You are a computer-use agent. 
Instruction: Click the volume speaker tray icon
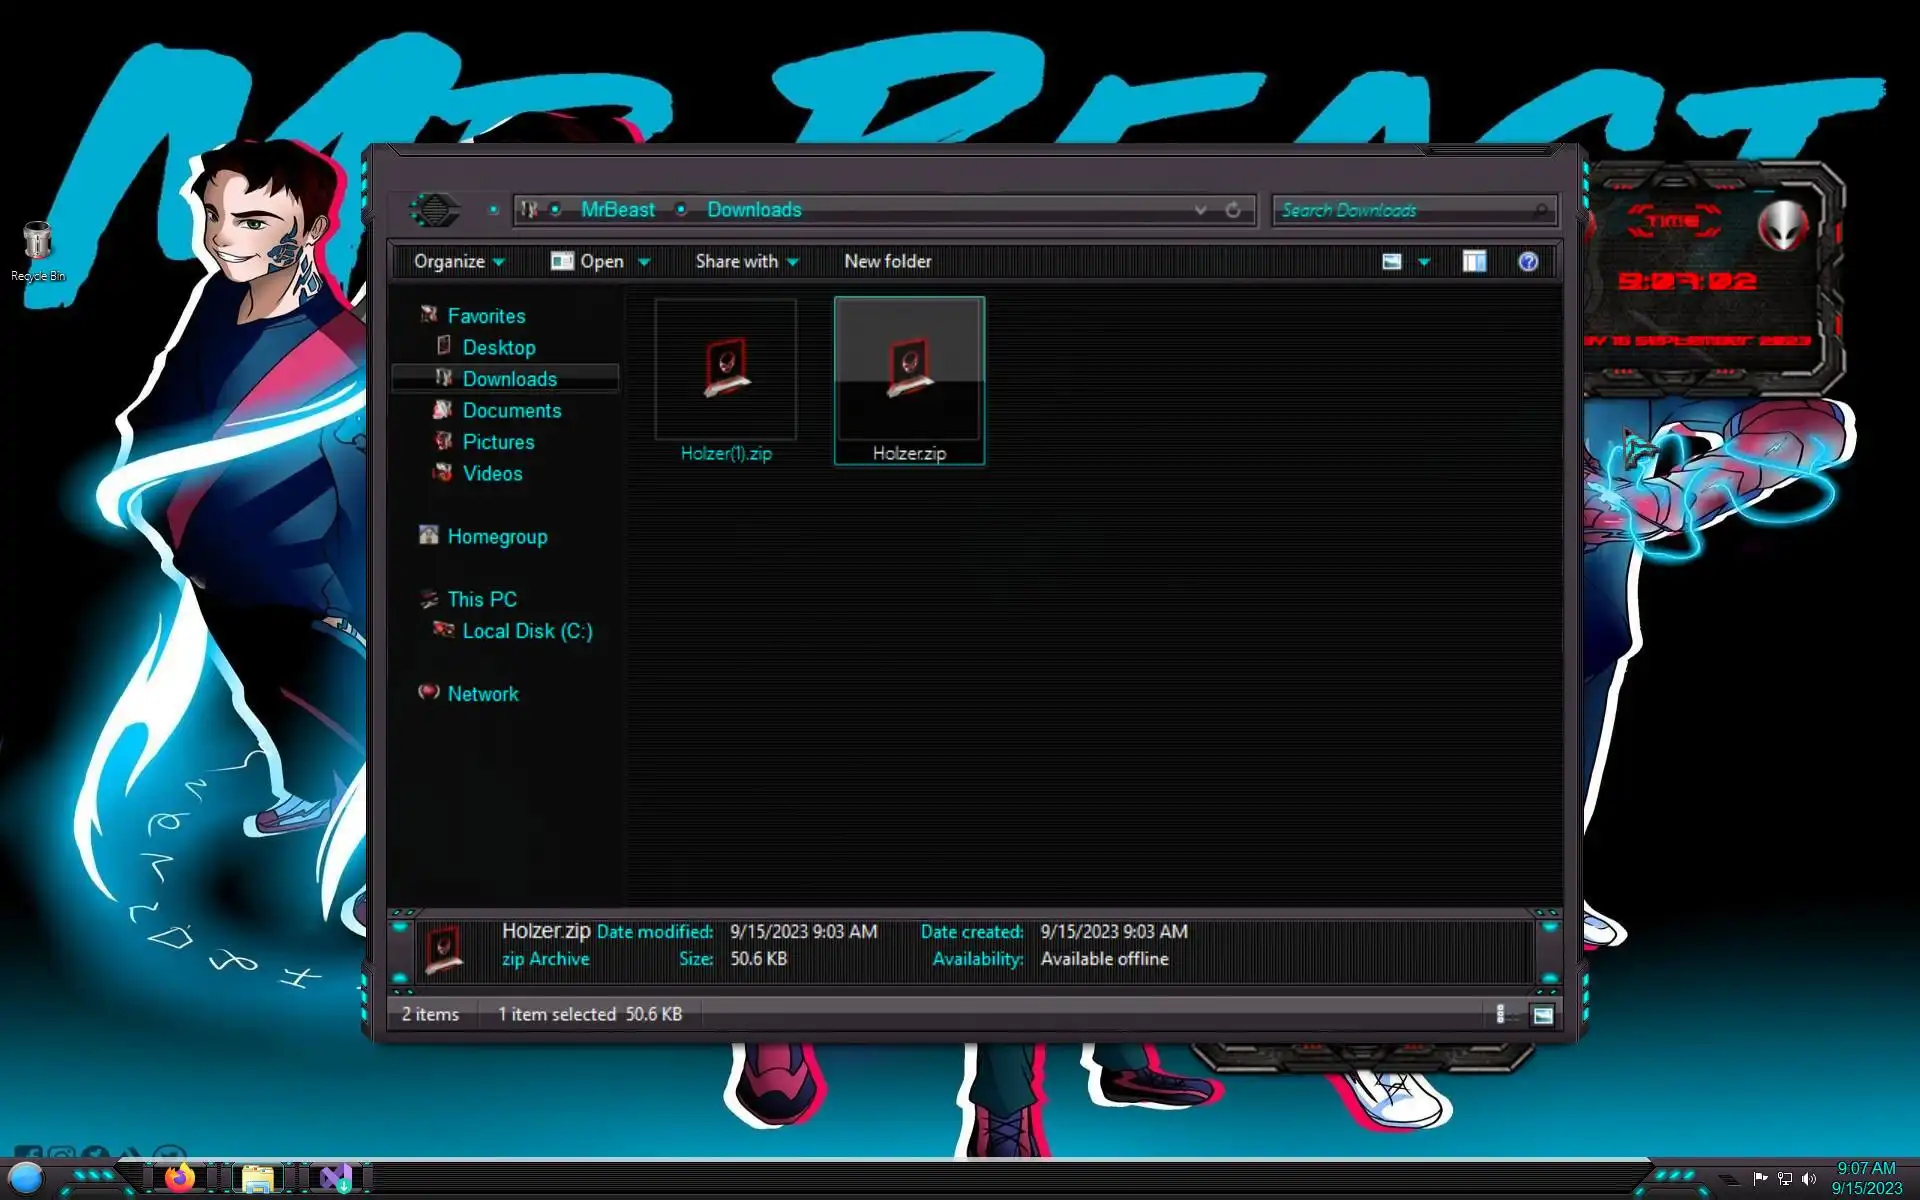[1808, 1179]
